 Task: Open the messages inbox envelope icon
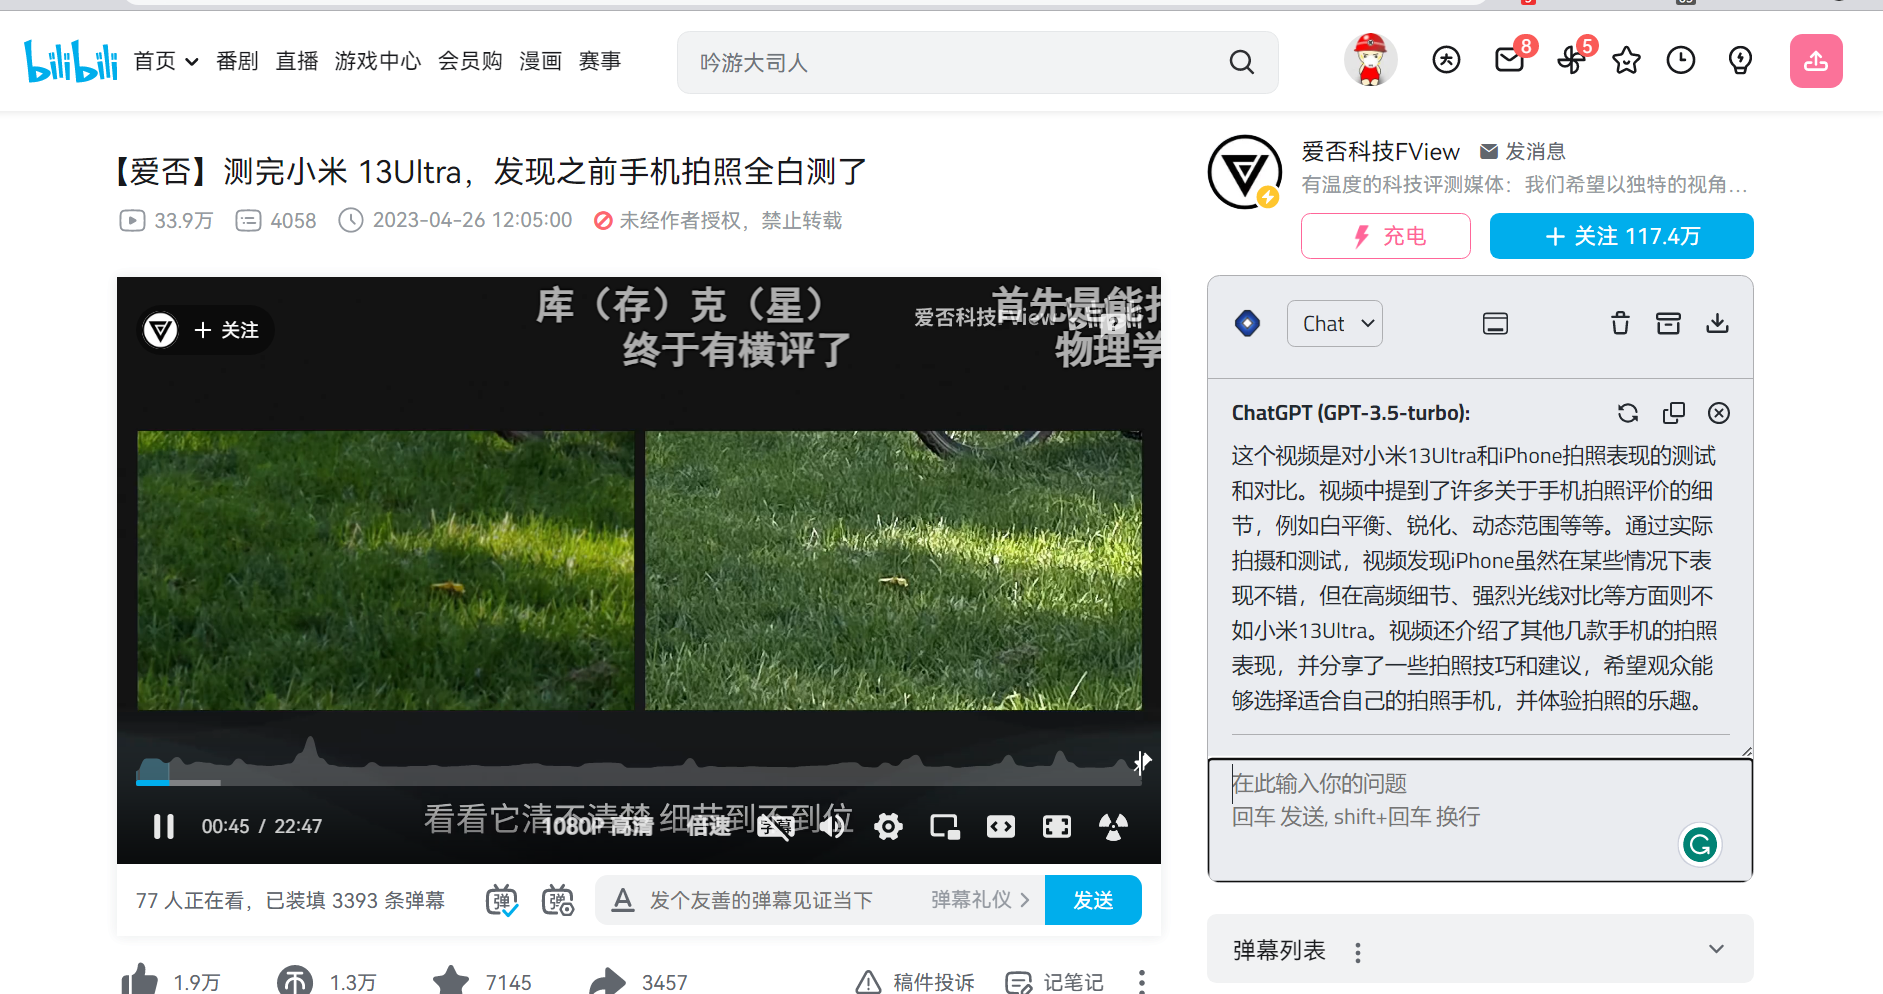coord(1509,61)
